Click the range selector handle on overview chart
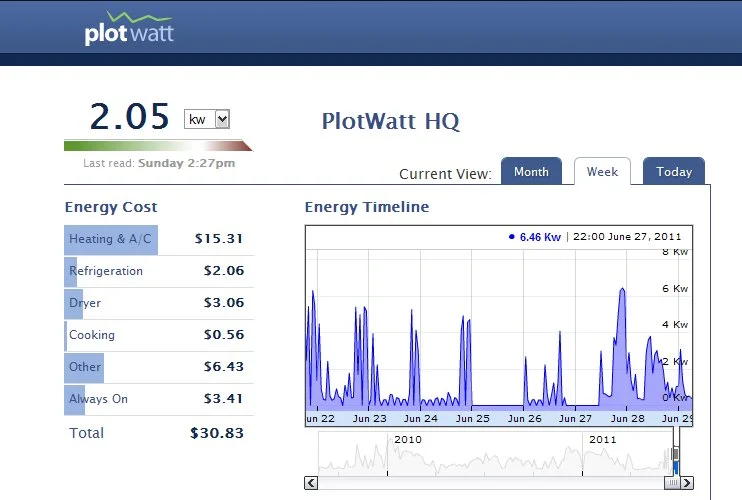 click(676, 454)
